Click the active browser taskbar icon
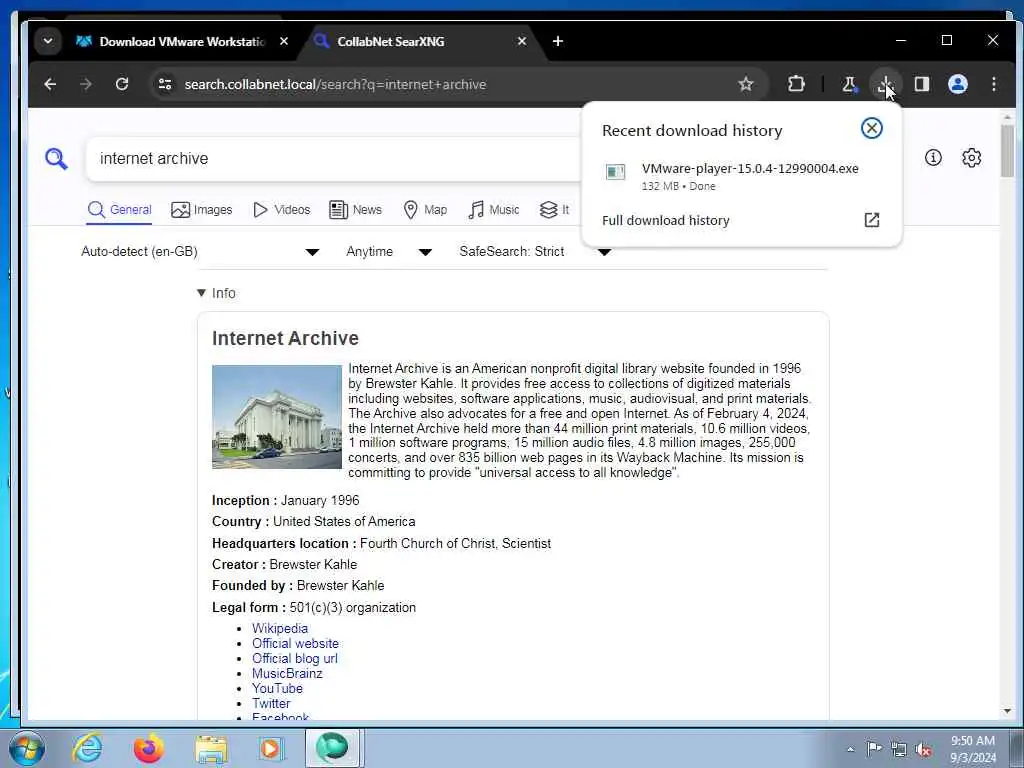Screen dimensions: 1024x768 [x=332, y=748]
